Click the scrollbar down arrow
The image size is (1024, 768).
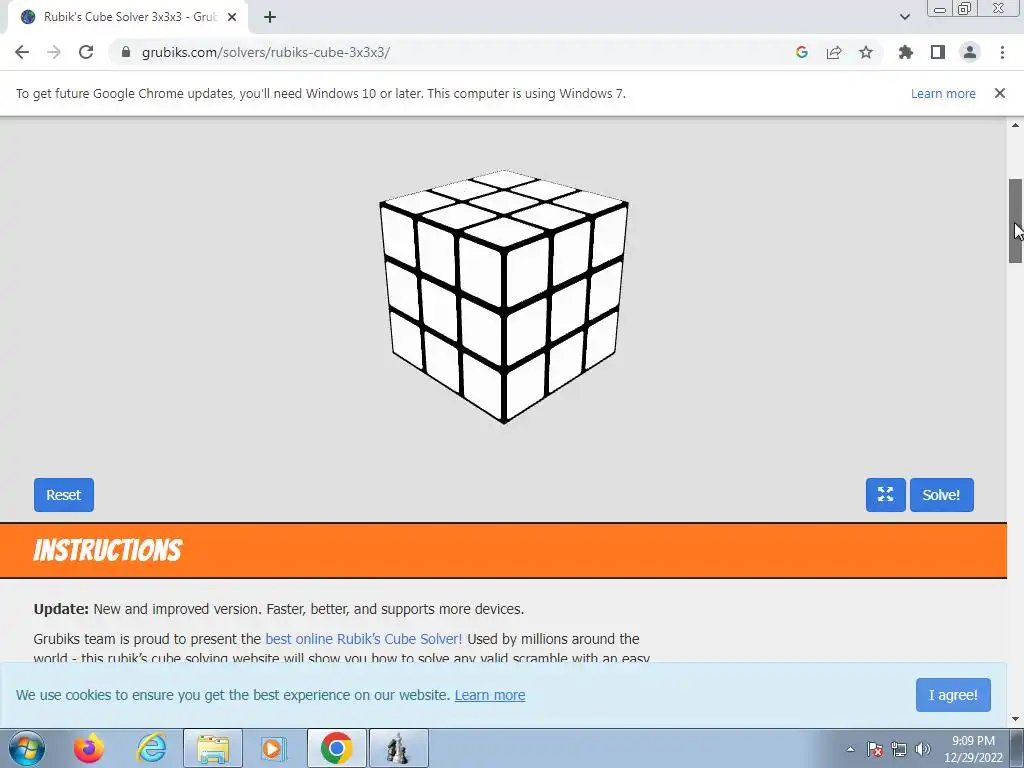click(x=1015, y=719)
